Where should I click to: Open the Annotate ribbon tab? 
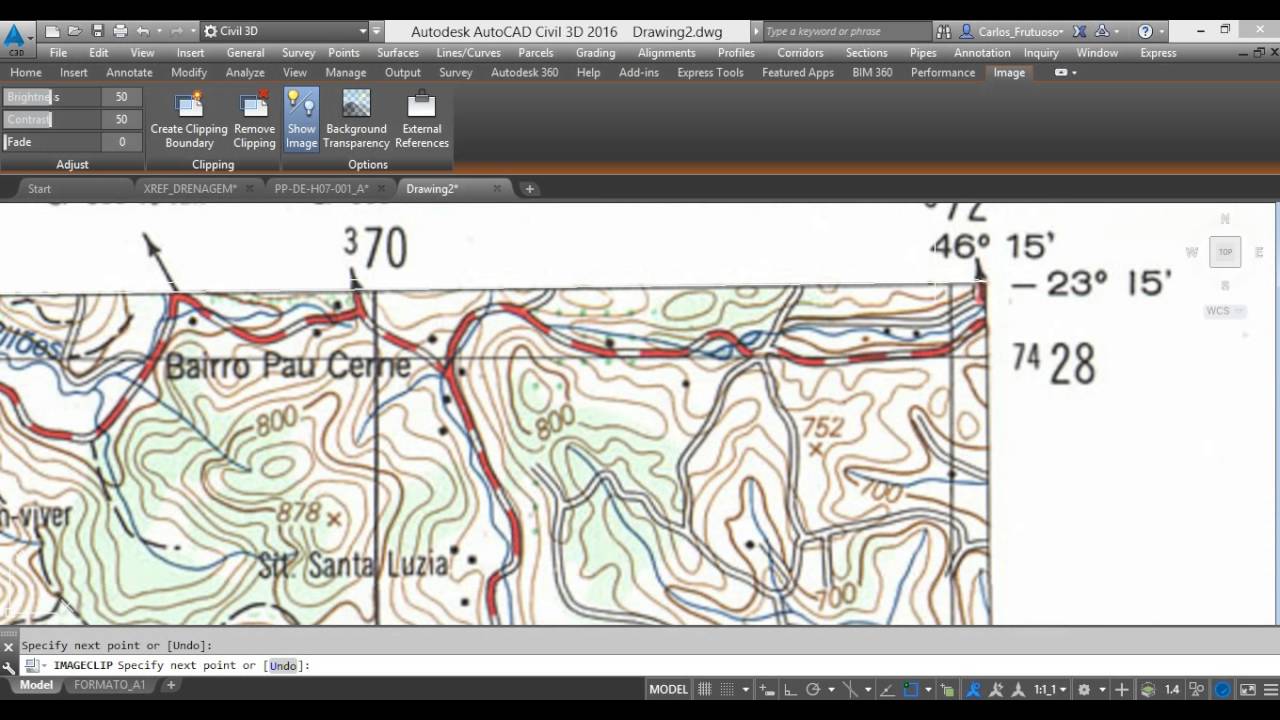(129, 72)
